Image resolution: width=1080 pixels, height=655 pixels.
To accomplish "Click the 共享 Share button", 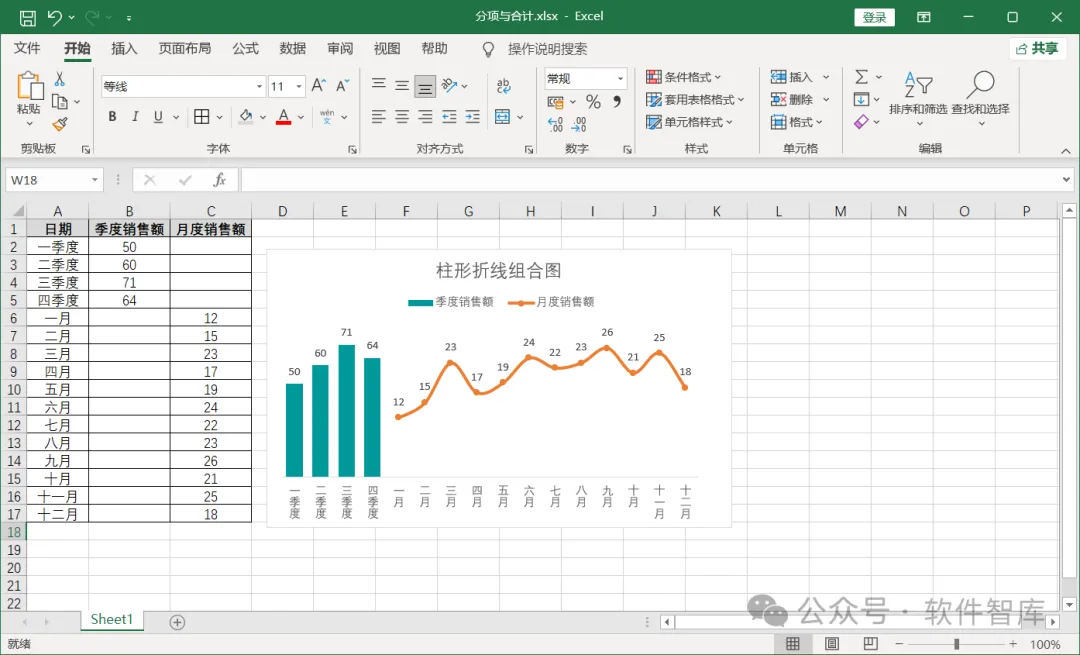I will (x=1037, y=48).
